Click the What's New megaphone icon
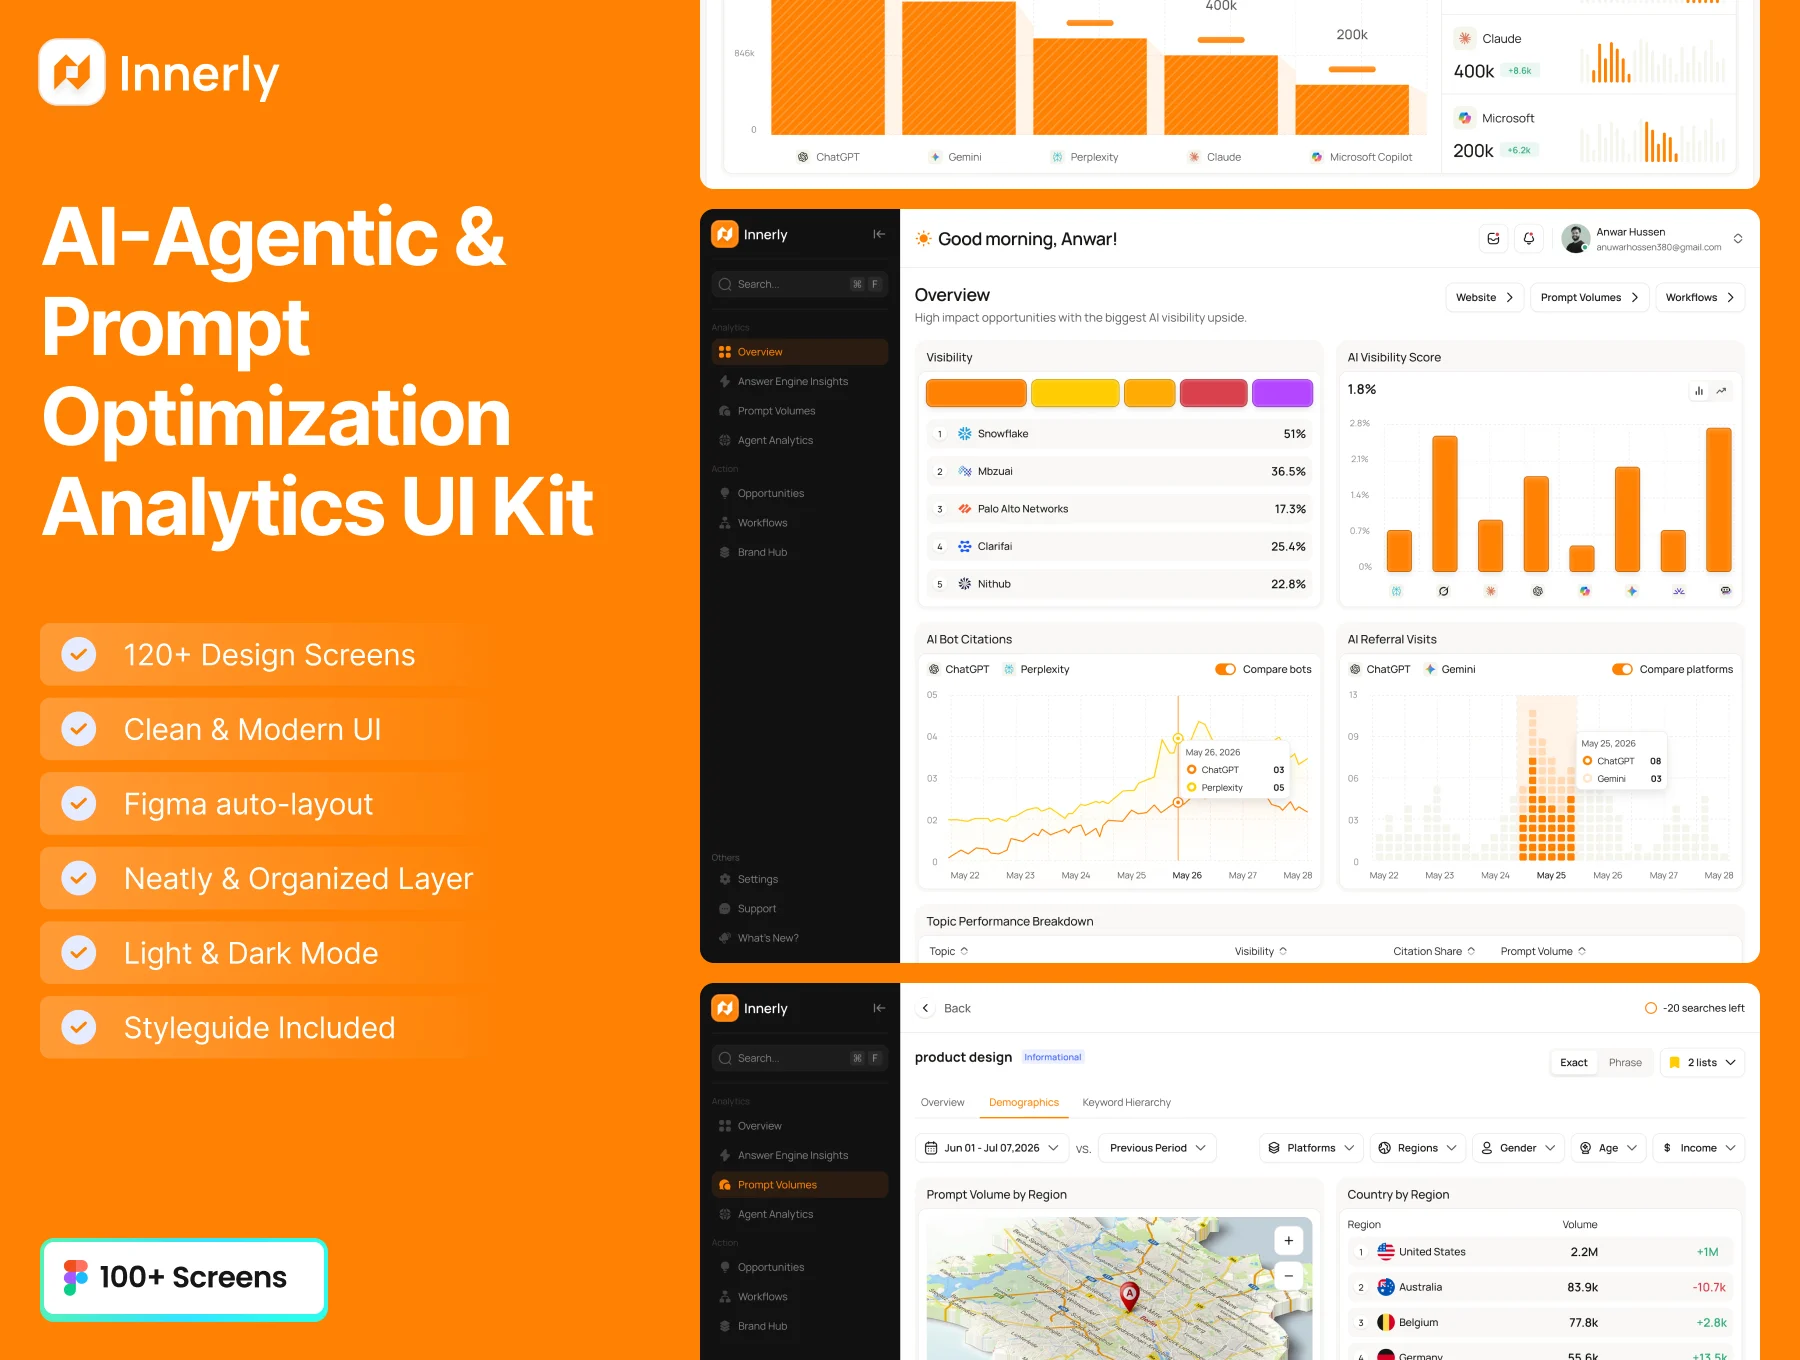This screenshot has height=1360, width=1800. pos(725,938)
